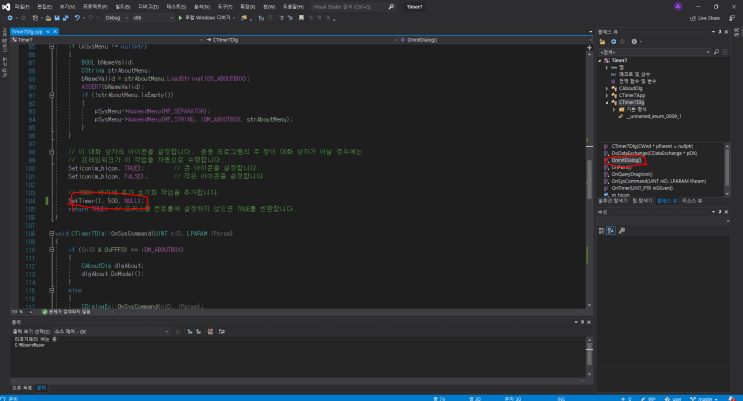Expand the CAboutDlg node in Class View
Image resolution: width=743 pixels, height=401 pixels.
[x=607, y=88]
